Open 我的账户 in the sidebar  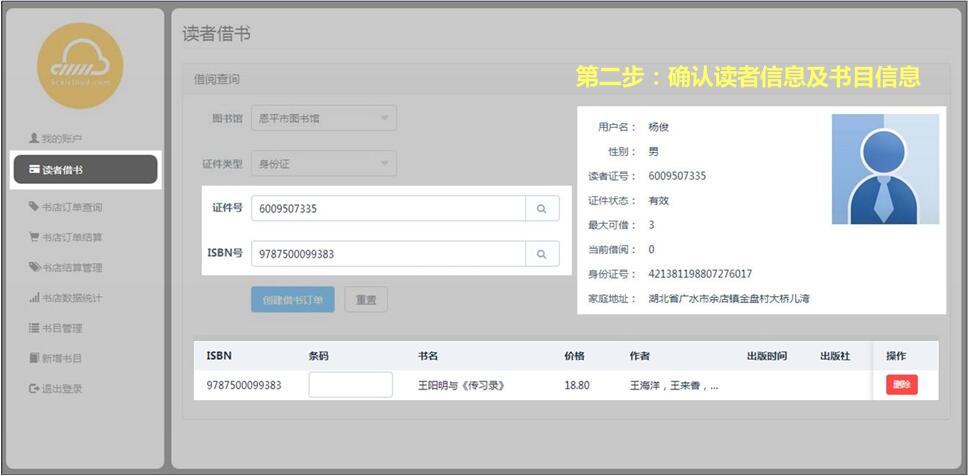pos(62,138)
